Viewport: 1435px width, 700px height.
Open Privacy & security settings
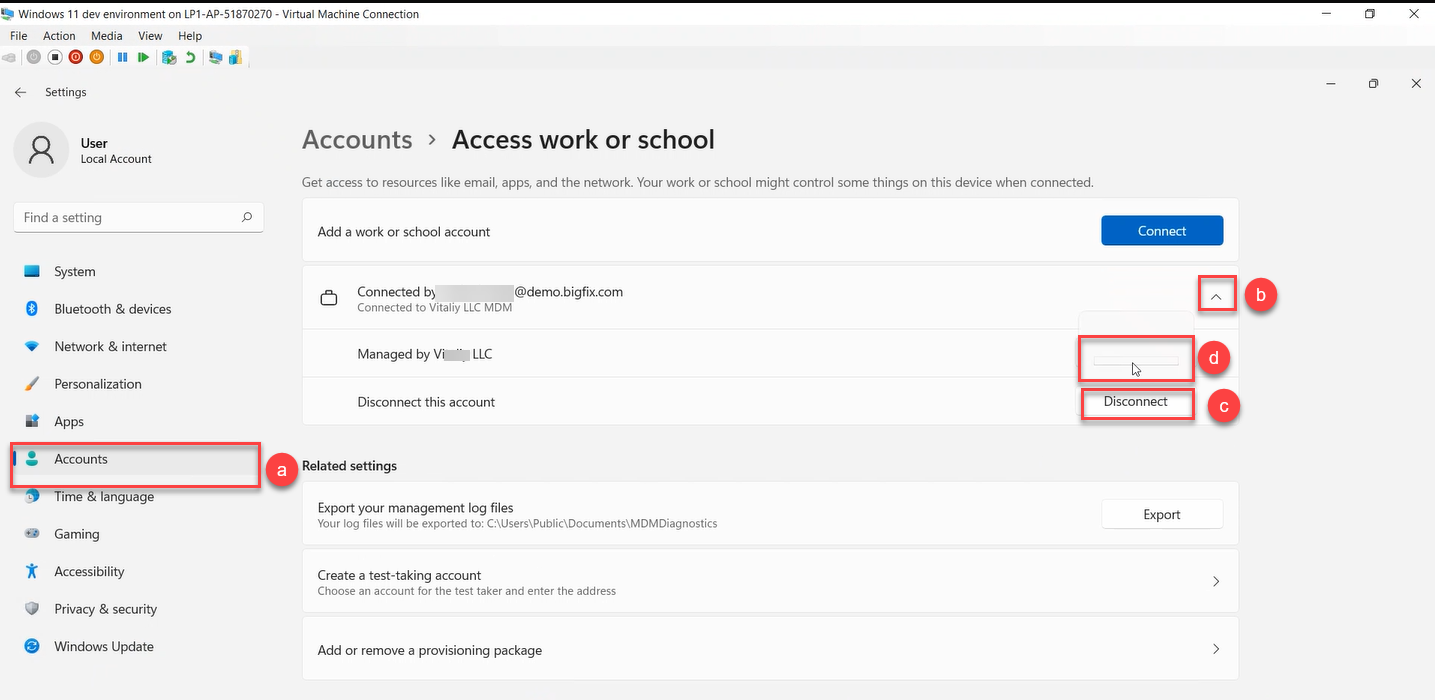(105, 609)
